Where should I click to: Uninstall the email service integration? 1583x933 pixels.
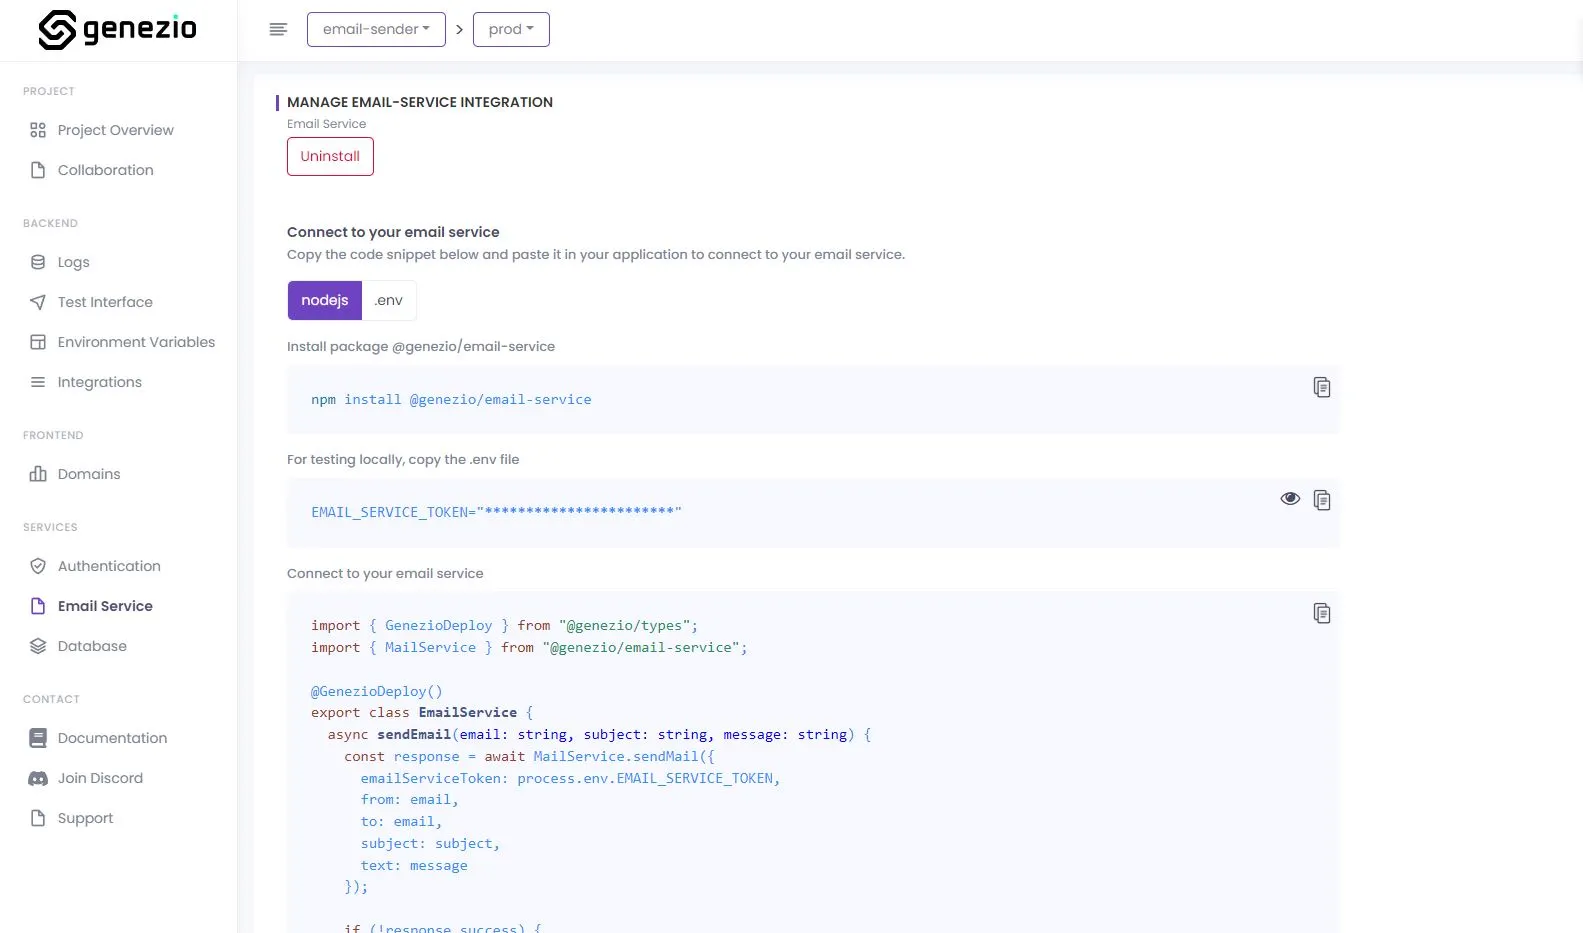(x=330, y=156)
